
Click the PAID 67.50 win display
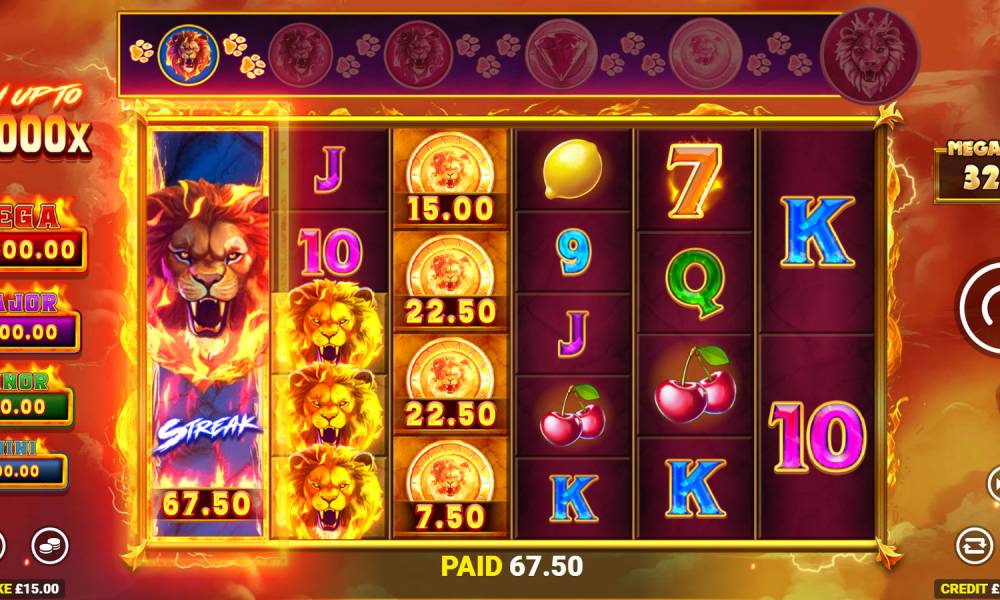512,566
